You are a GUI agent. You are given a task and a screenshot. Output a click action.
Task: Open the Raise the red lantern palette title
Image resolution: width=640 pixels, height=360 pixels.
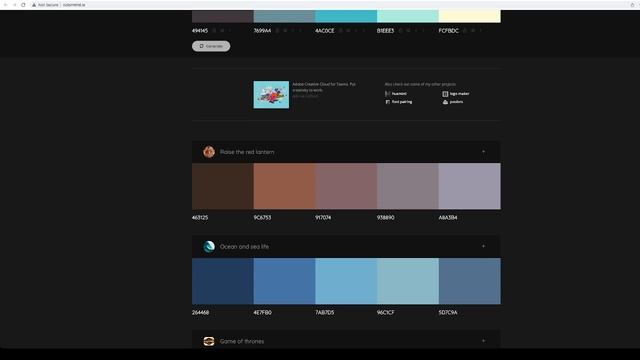[x=247, y=152]
